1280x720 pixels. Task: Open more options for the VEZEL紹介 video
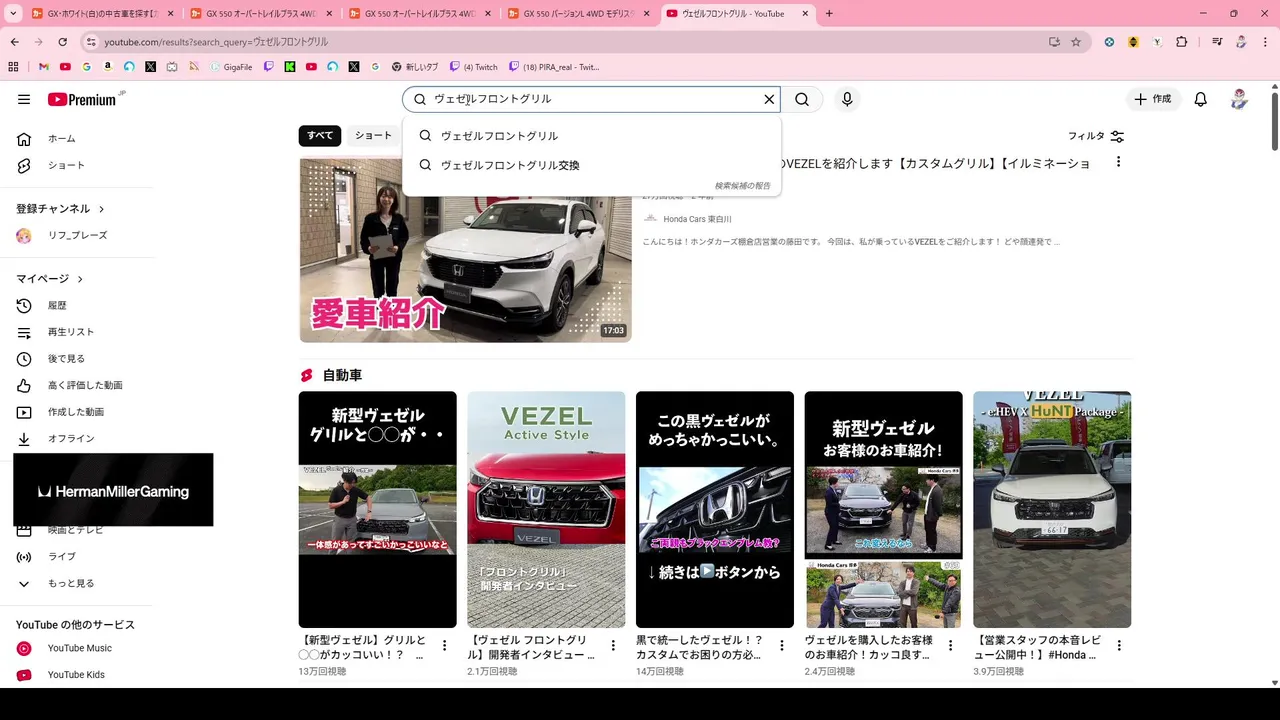point(1118,162)
